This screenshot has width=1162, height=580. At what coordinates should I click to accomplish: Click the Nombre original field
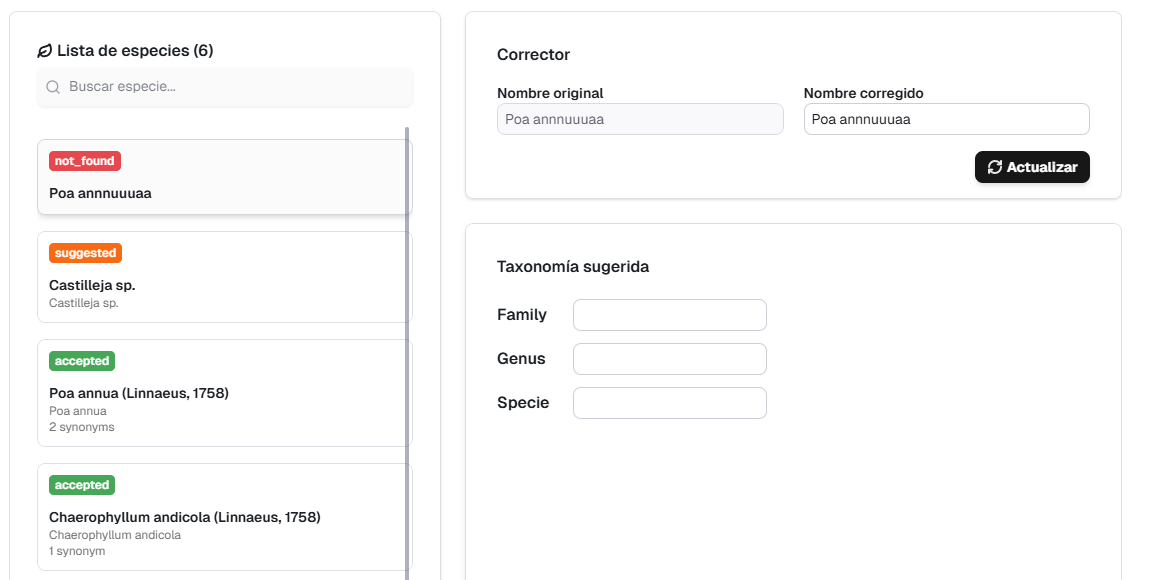(x=639, y=119)
